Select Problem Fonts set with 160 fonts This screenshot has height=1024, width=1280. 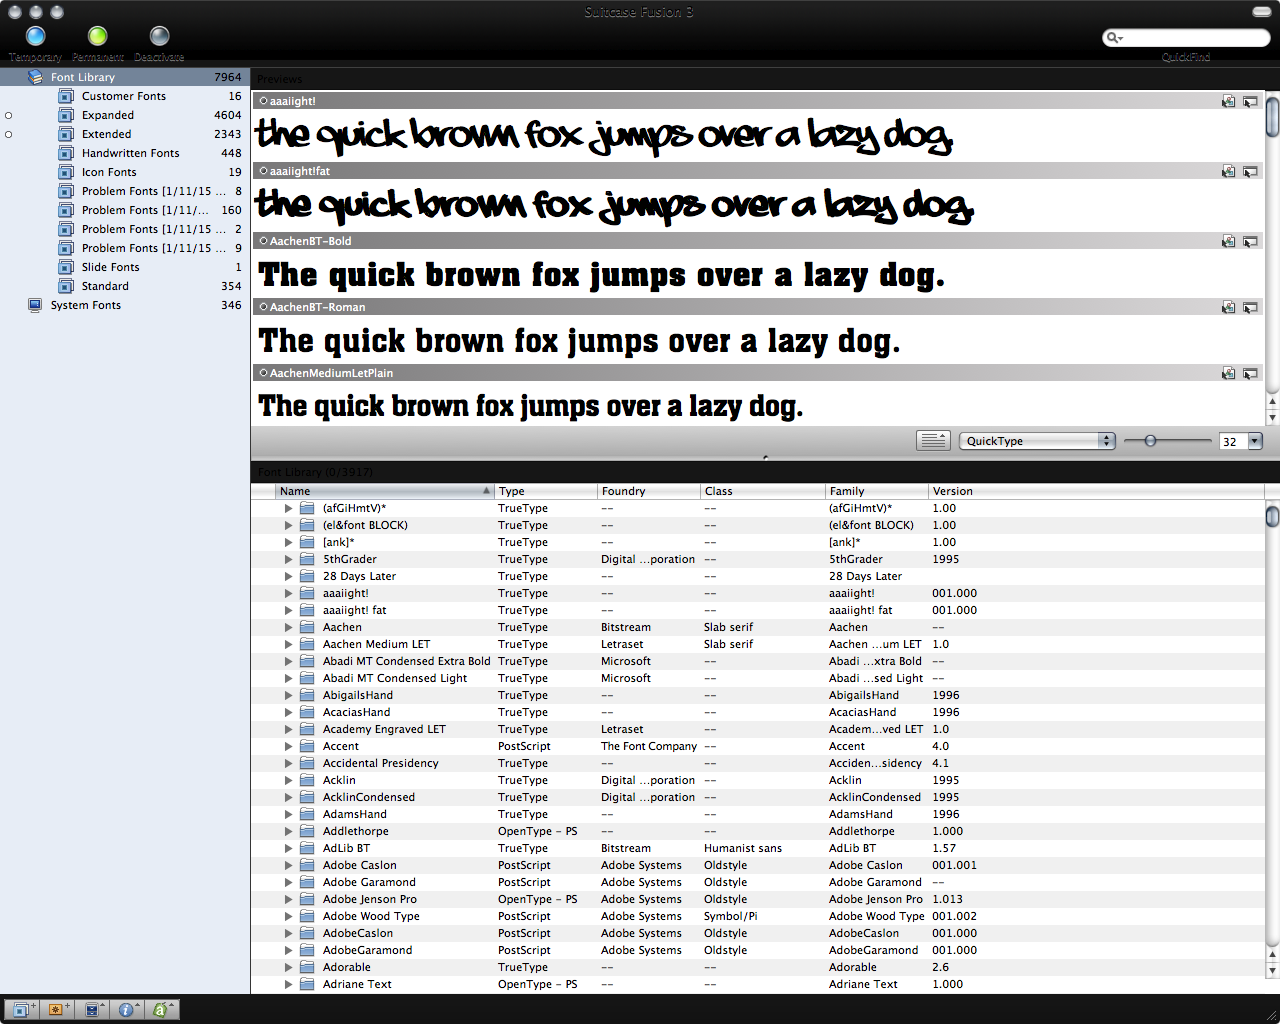pyautogui.click(x=125, y=210)
